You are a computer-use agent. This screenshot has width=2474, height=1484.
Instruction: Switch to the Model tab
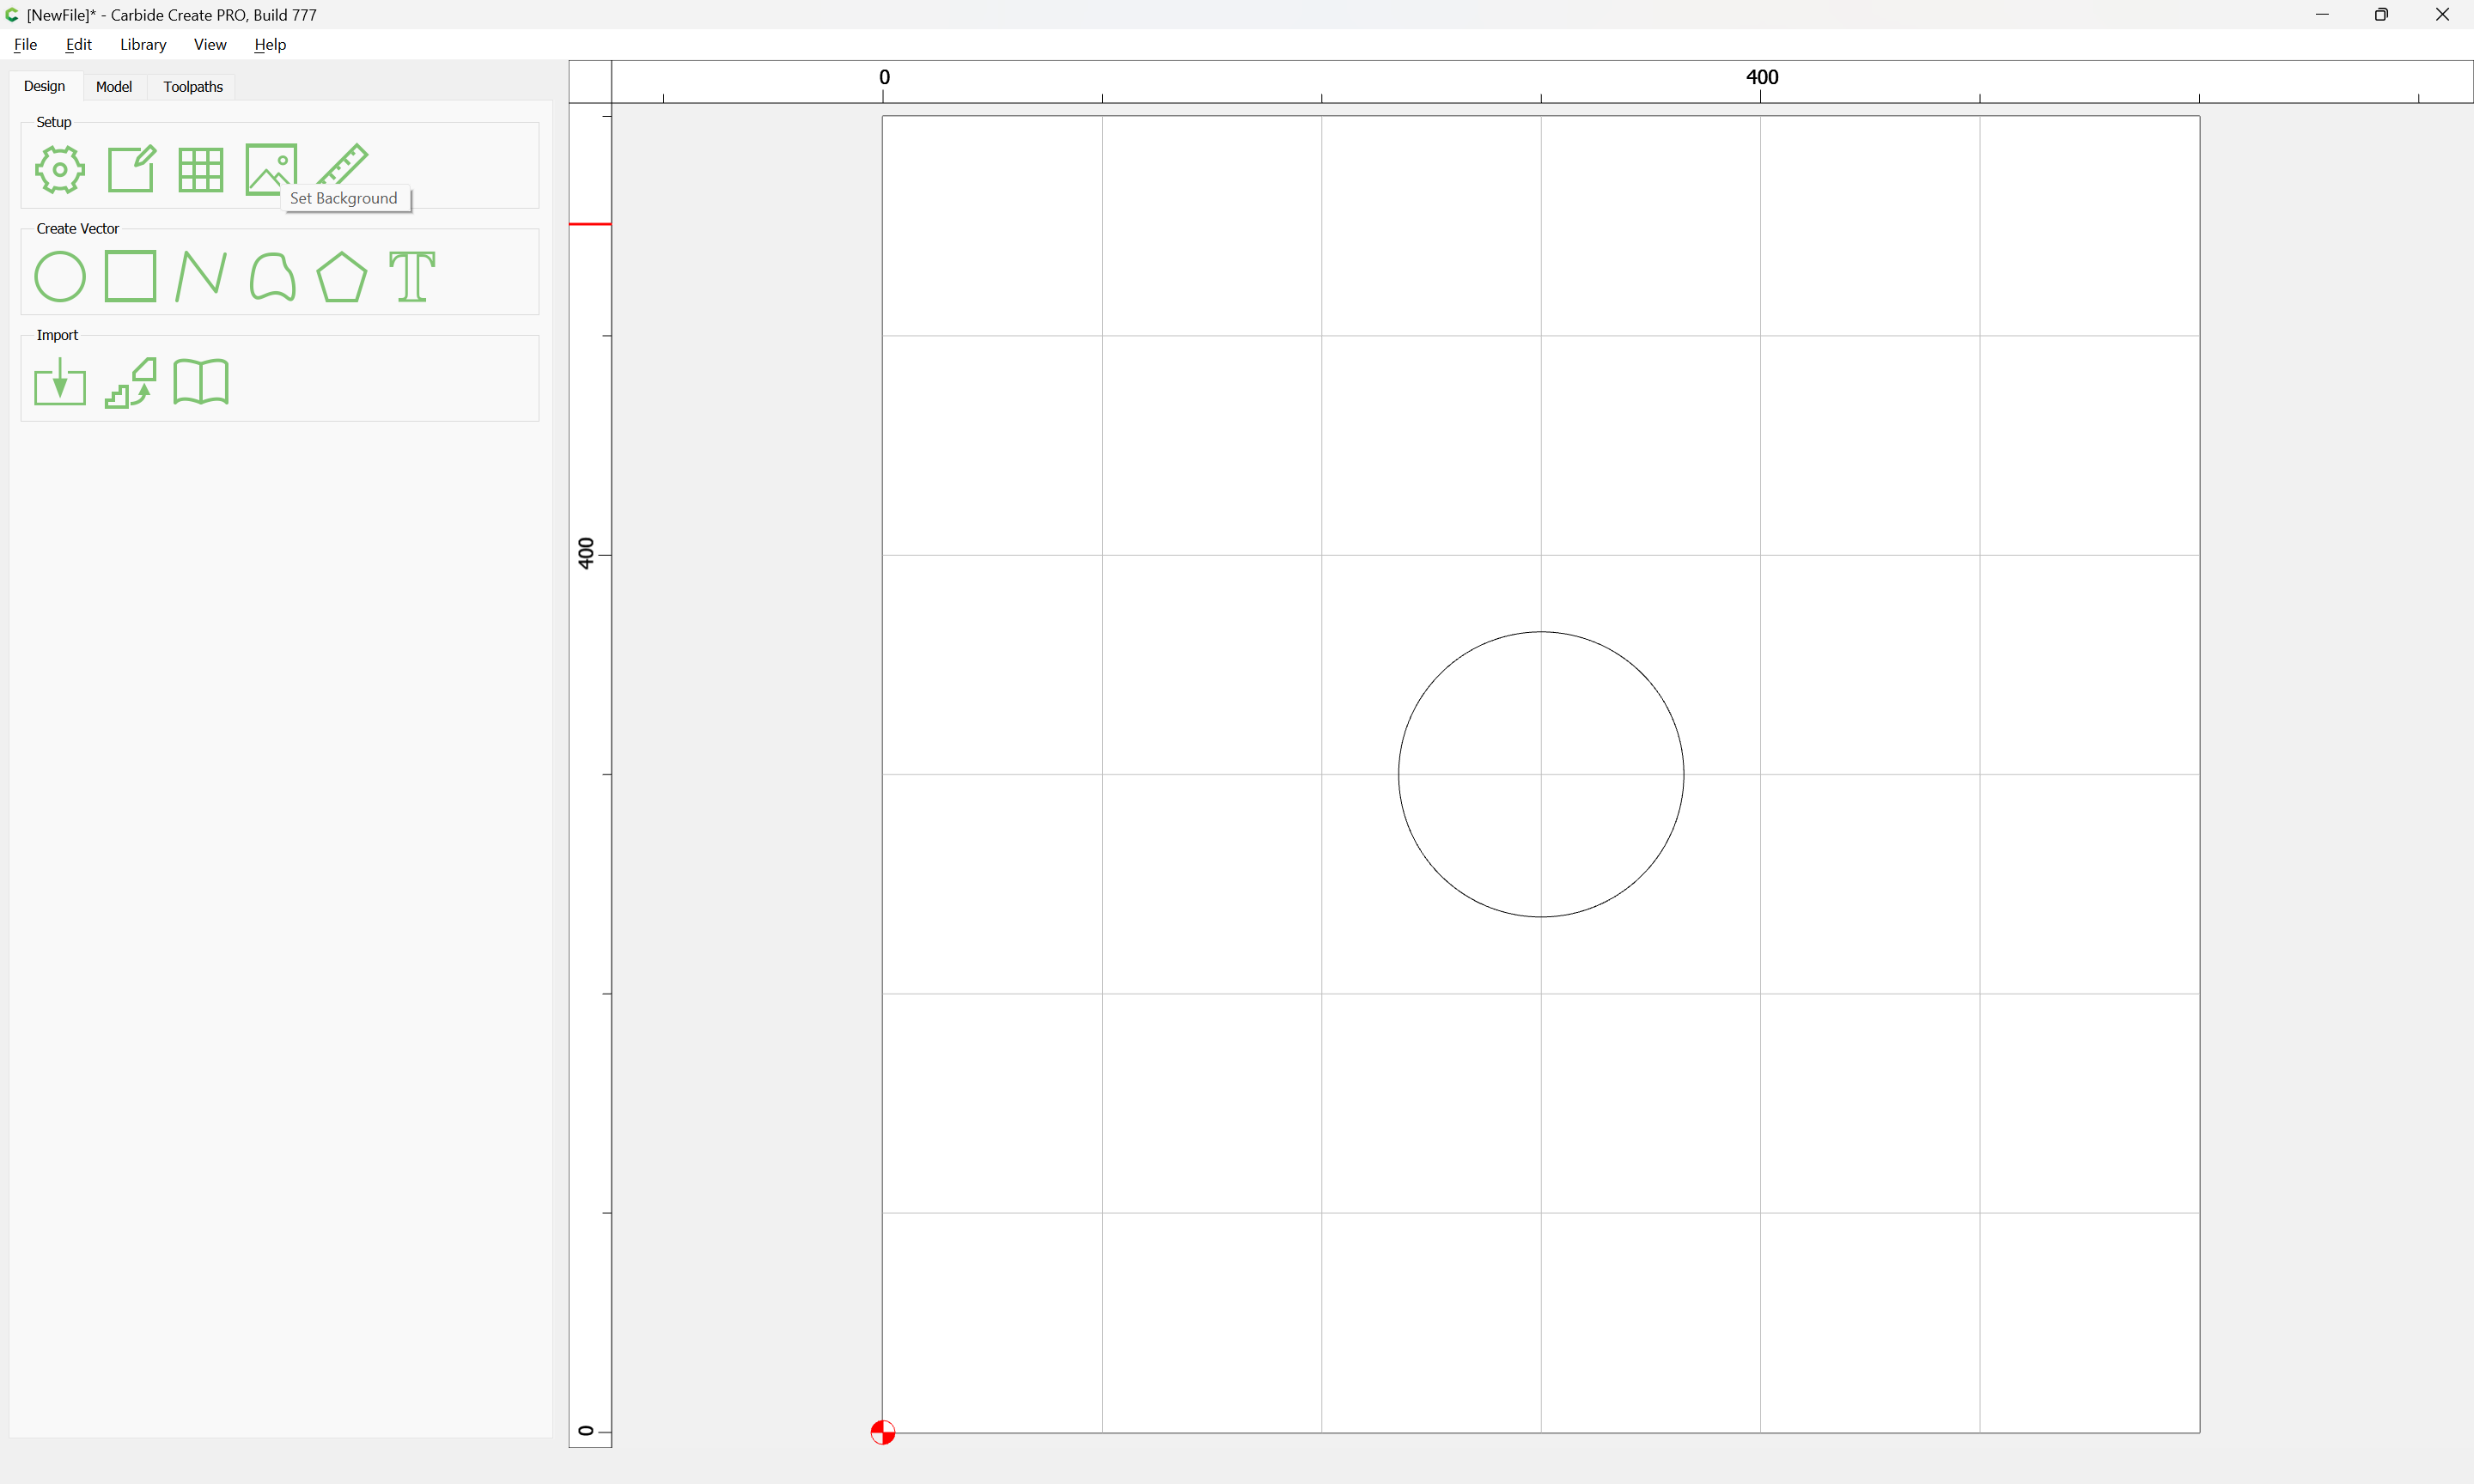[x=114, y=87]
